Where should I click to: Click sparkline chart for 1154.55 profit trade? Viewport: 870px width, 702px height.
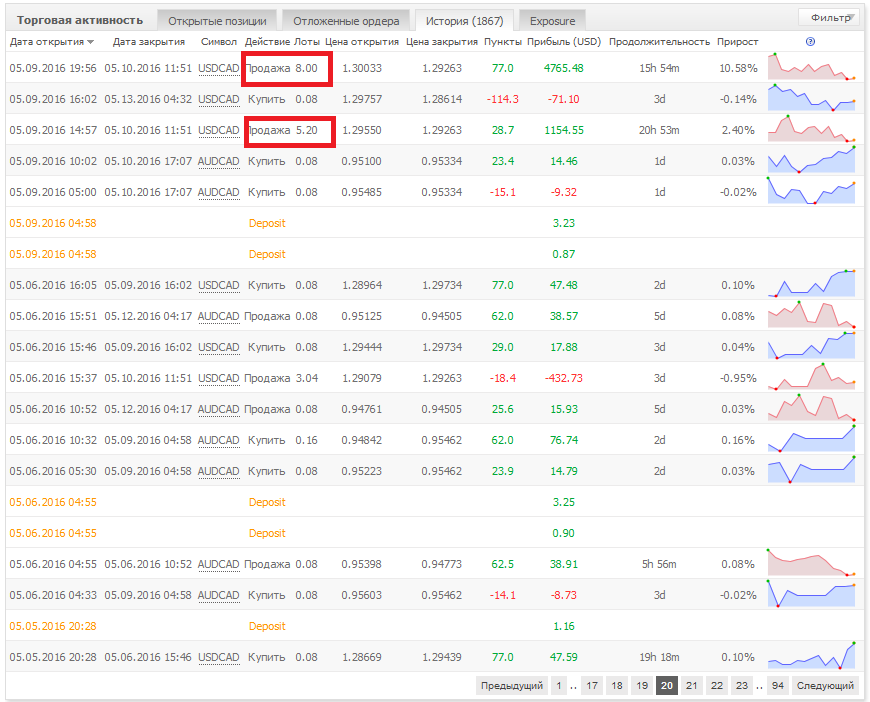coord(812,129)
